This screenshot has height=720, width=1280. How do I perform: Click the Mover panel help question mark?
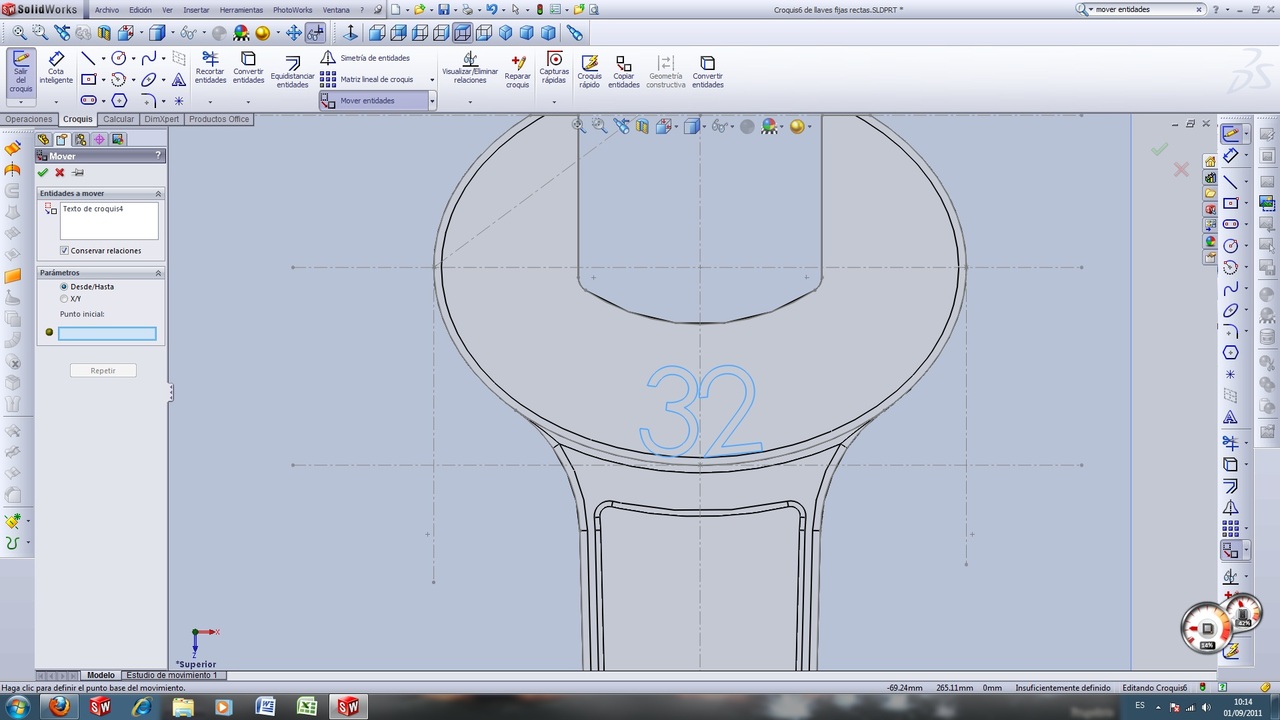click(158, 156)
